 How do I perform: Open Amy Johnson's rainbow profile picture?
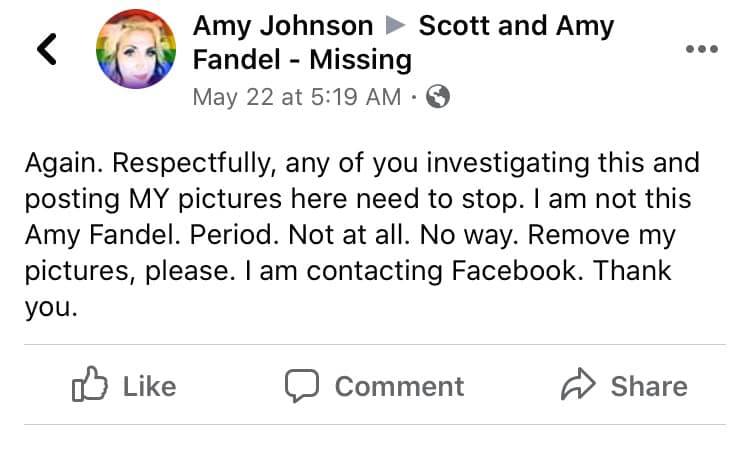click(136, 50)
